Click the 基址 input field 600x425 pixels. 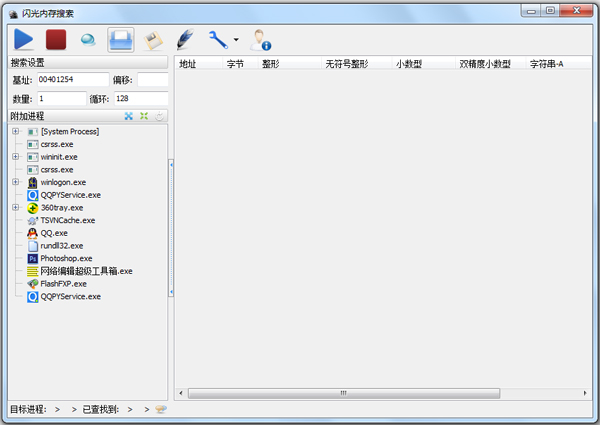coord(72,80)
